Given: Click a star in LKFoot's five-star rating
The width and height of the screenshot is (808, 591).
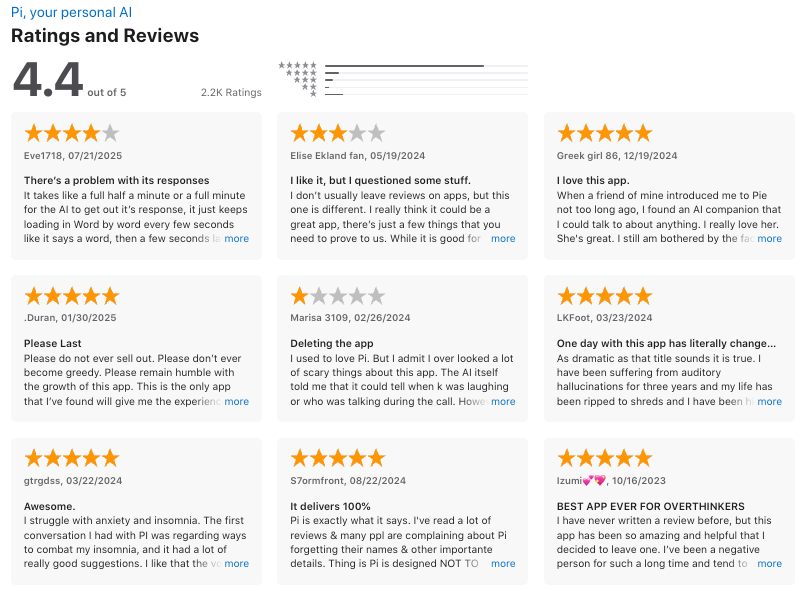Looking at the screenshot, I should [604, 295].
